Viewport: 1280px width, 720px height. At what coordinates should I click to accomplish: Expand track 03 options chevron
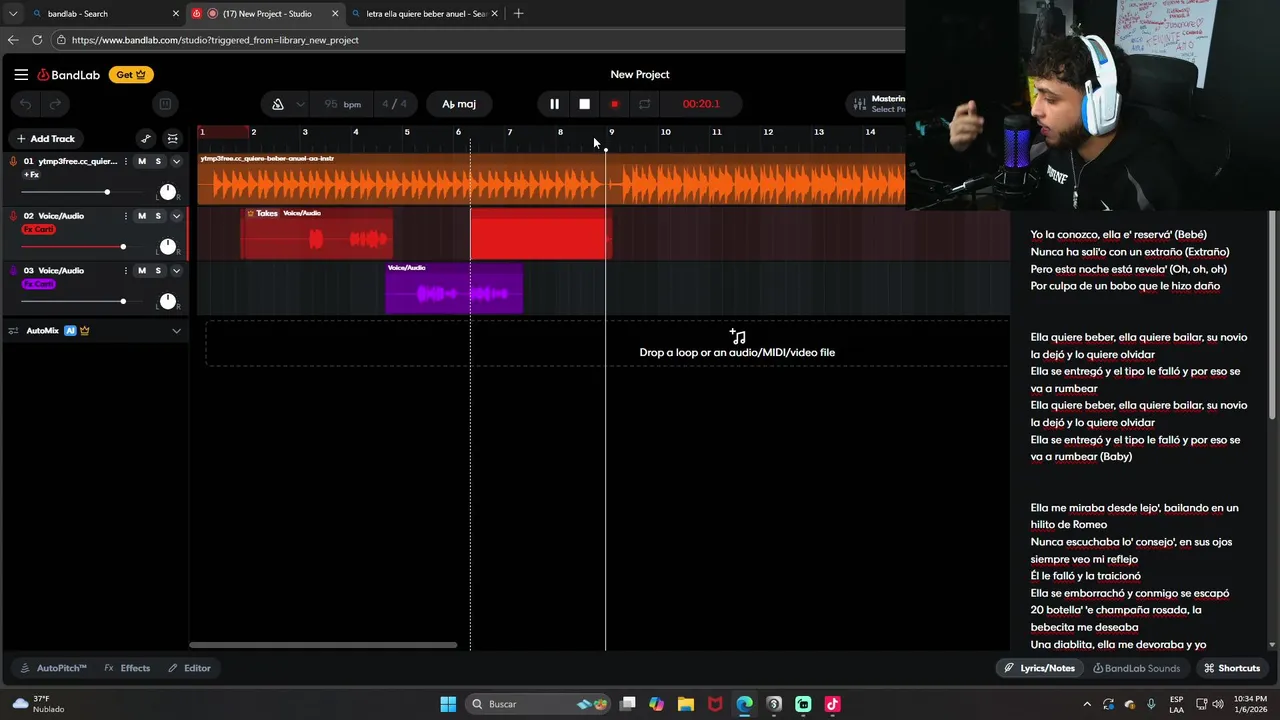coord(176,271)
